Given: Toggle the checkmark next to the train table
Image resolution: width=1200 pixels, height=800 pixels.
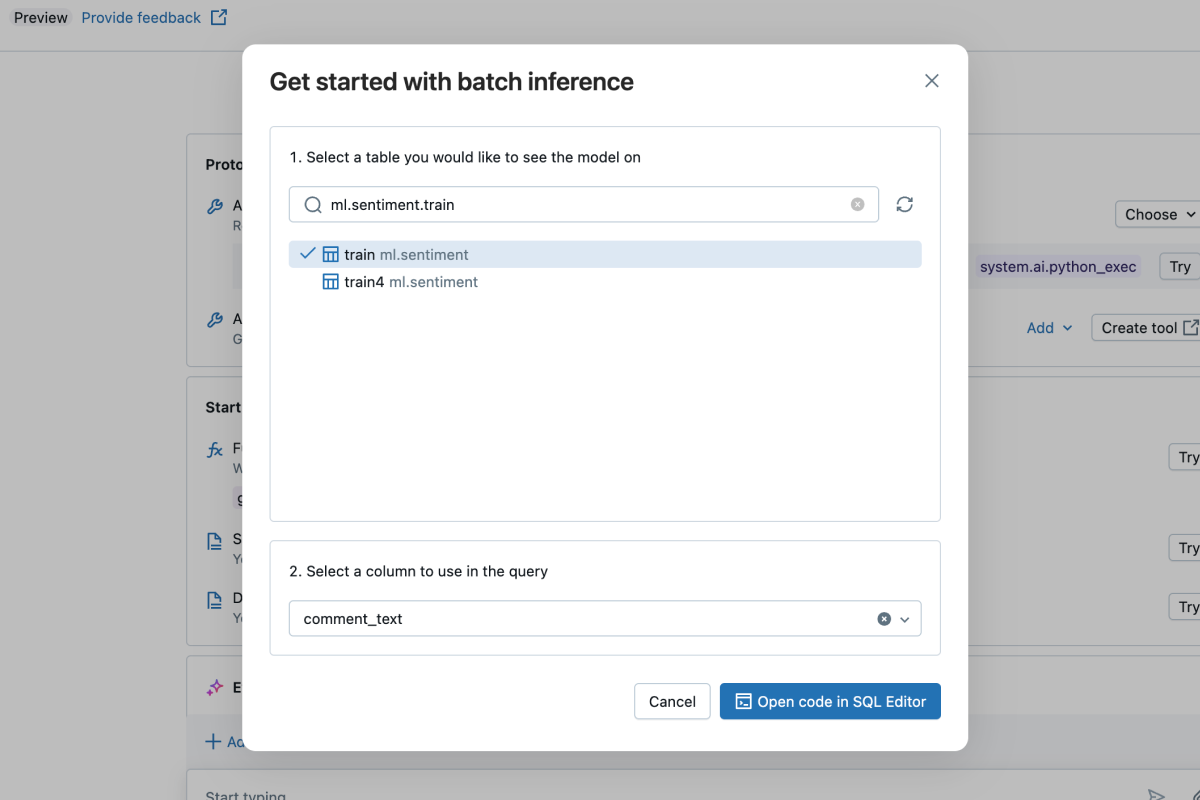Looking at the screenshot, I should [307, 253].
